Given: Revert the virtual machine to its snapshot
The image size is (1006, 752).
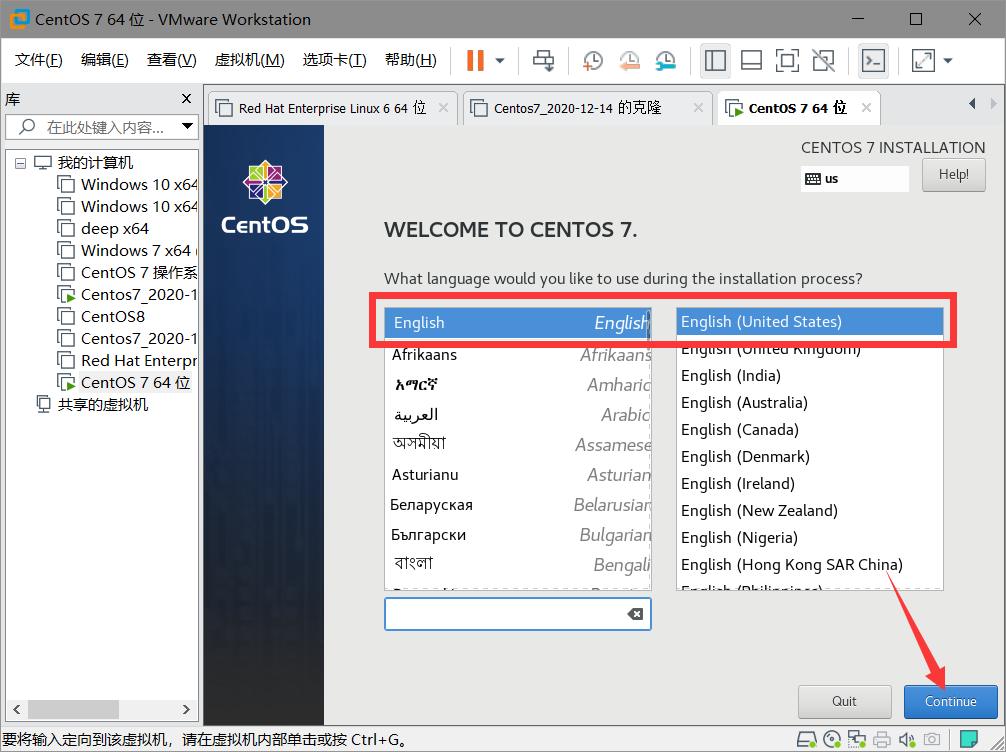Looking at the screenshot, I should 628,60.
